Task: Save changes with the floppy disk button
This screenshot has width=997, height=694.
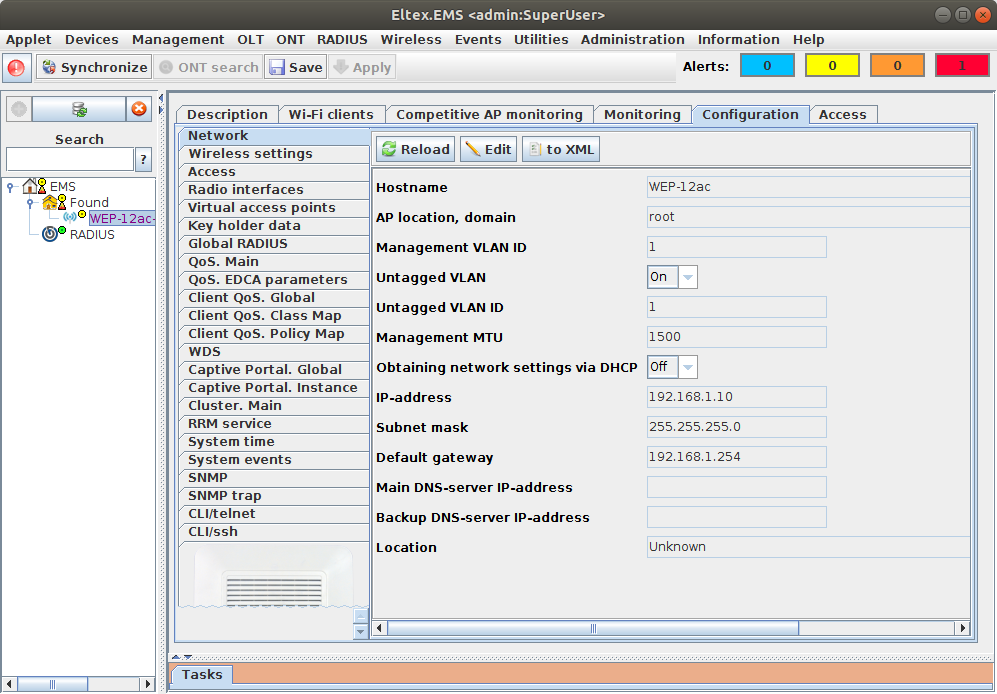Action: (295, 68)
